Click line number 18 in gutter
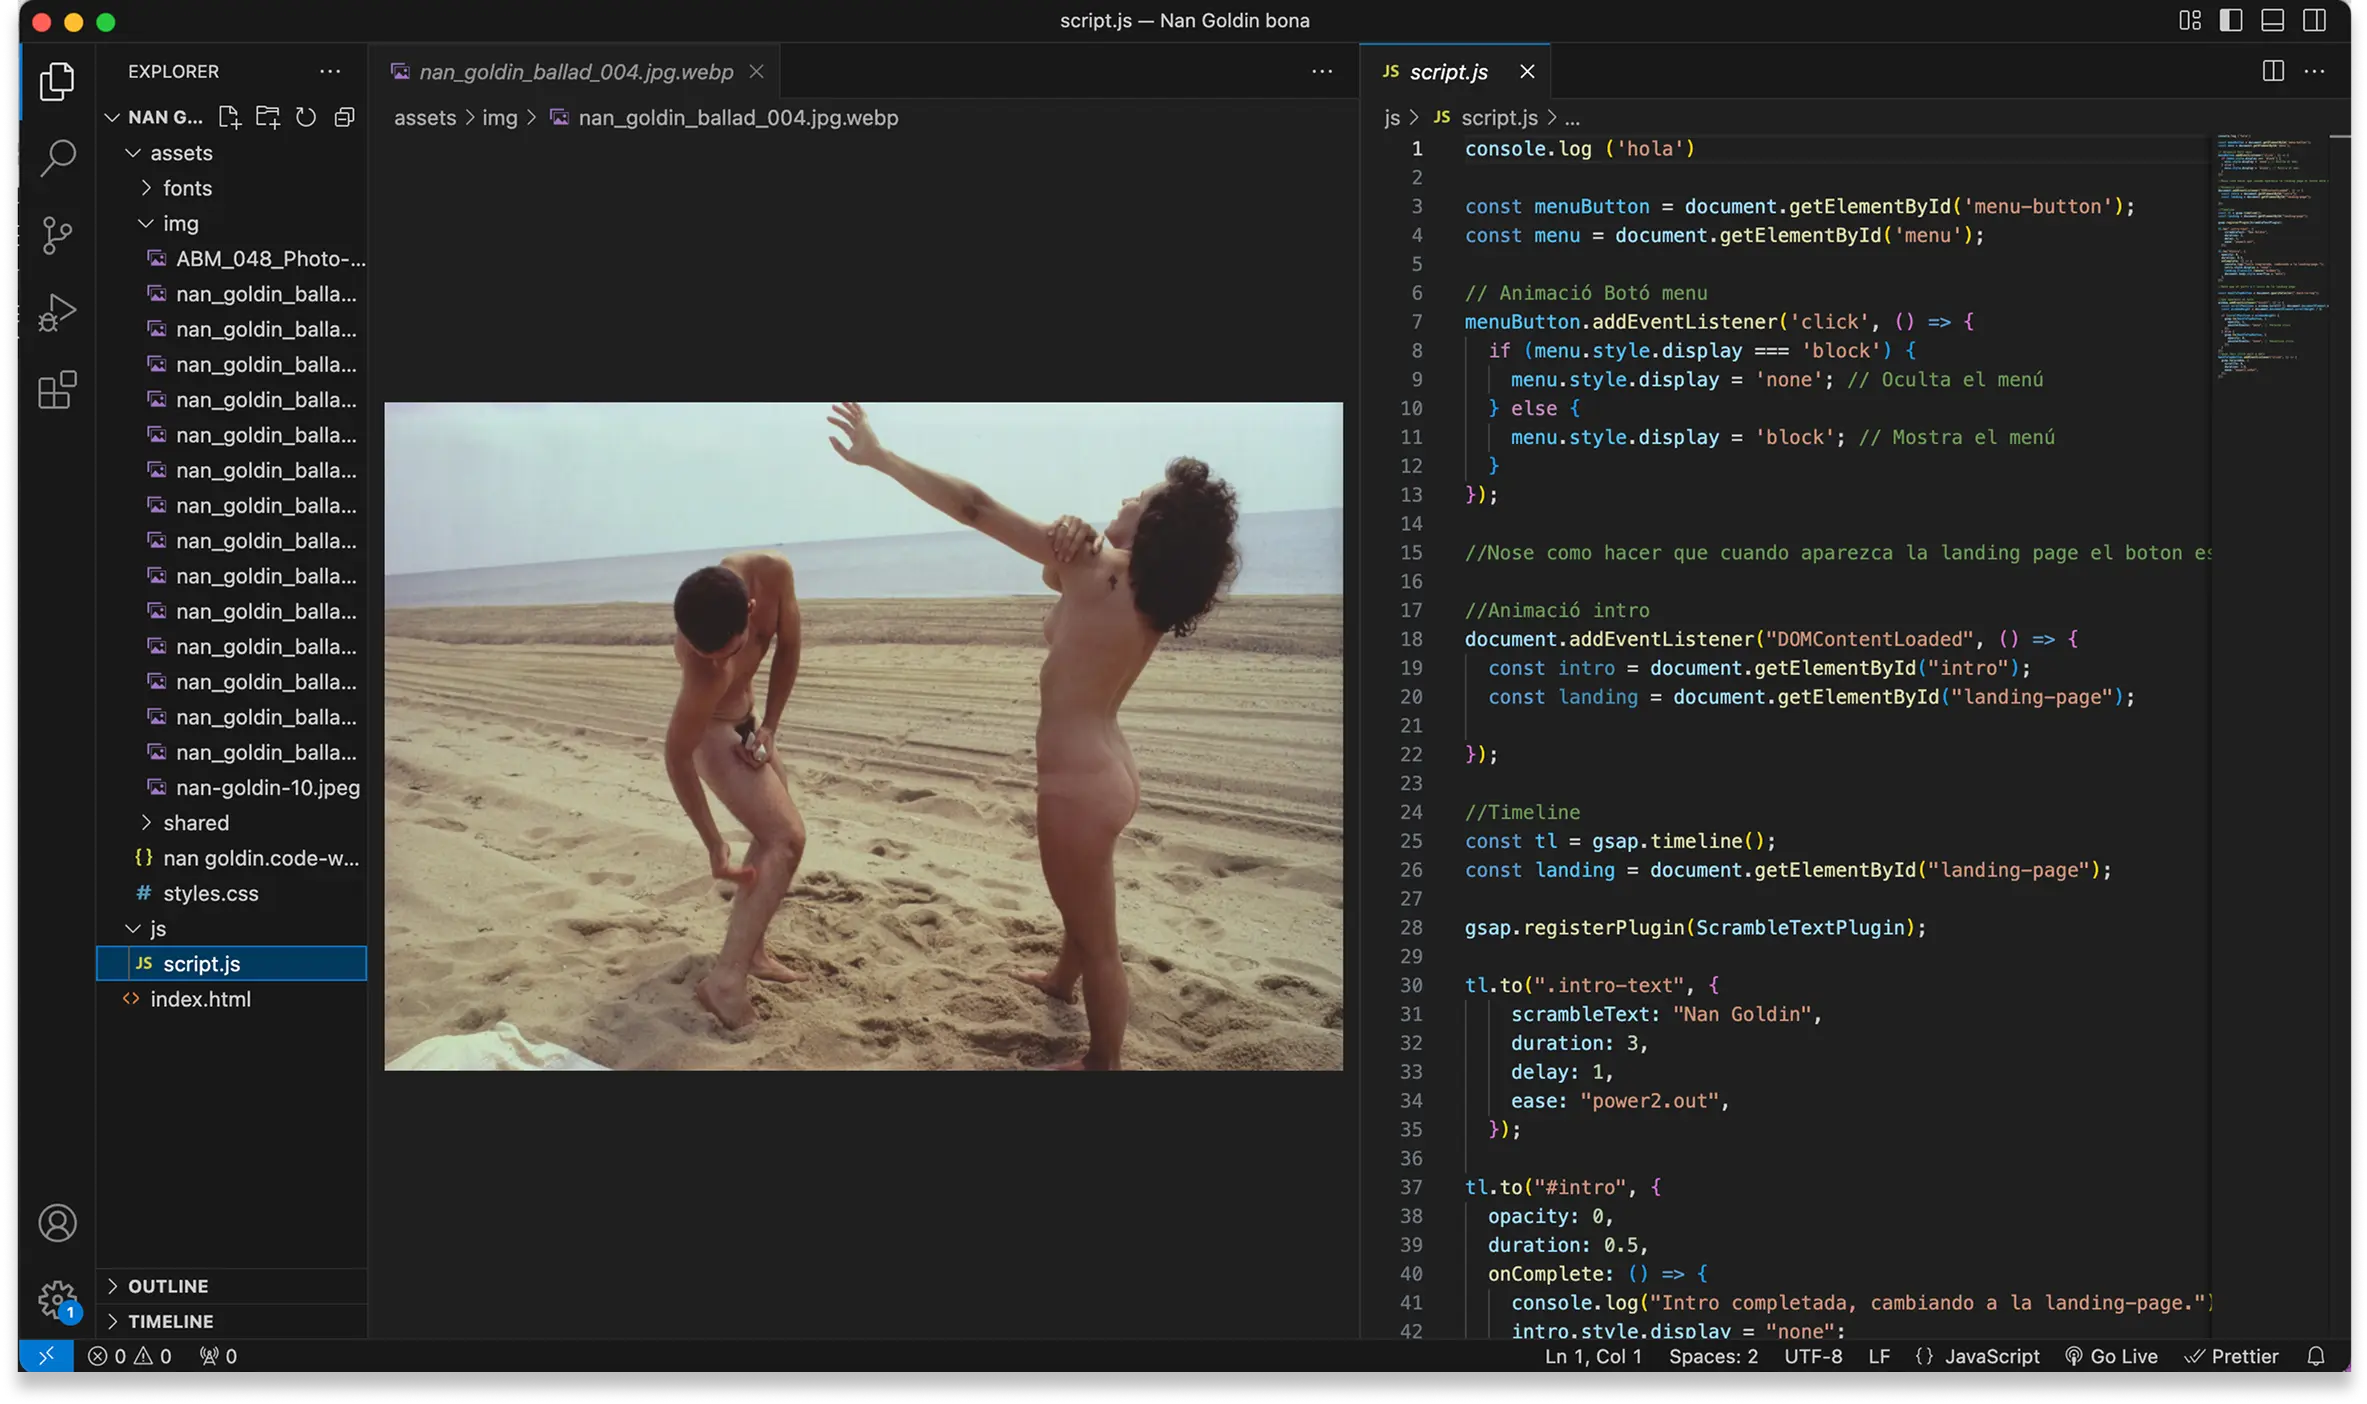Image resolution: width=2367 pixels, height=1404 pixels. (x=1411, y=639)
